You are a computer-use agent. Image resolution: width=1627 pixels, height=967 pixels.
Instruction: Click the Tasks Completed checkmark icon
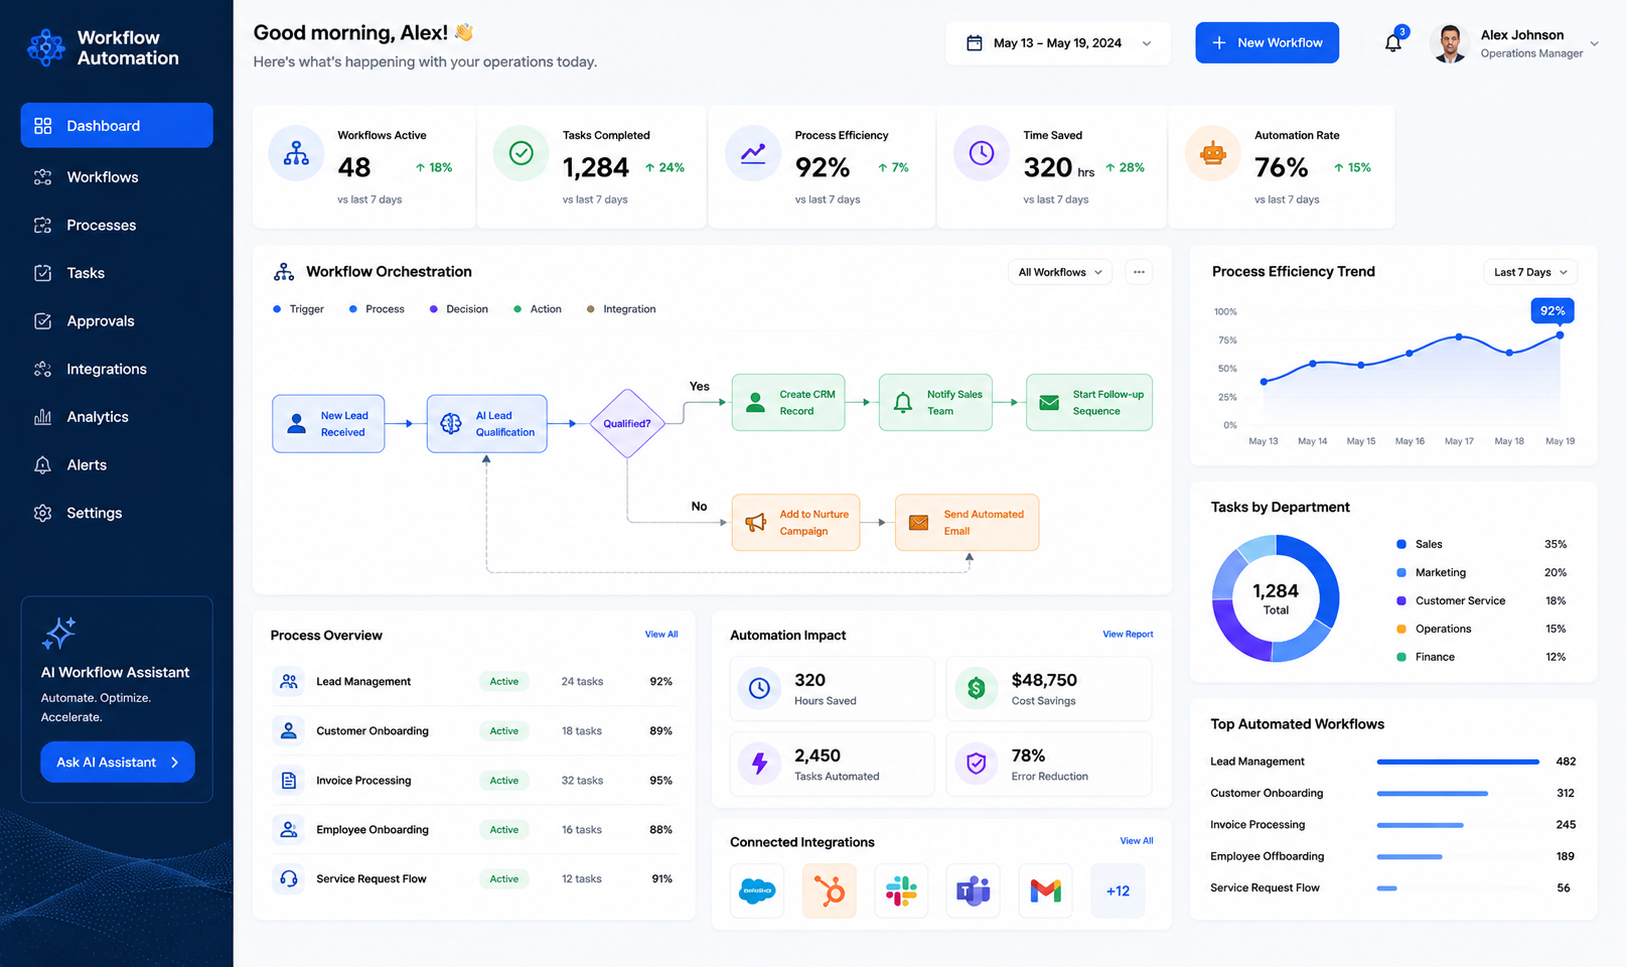click(x=521, y=153)
